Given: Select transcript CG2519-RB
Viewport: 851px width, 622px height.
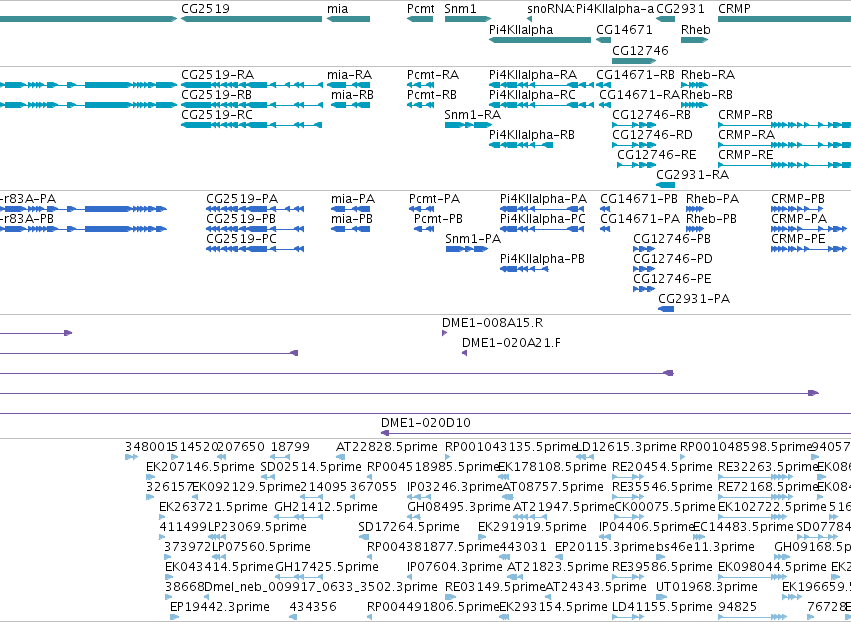Looking at the screenshot, I should click(251, 105).
